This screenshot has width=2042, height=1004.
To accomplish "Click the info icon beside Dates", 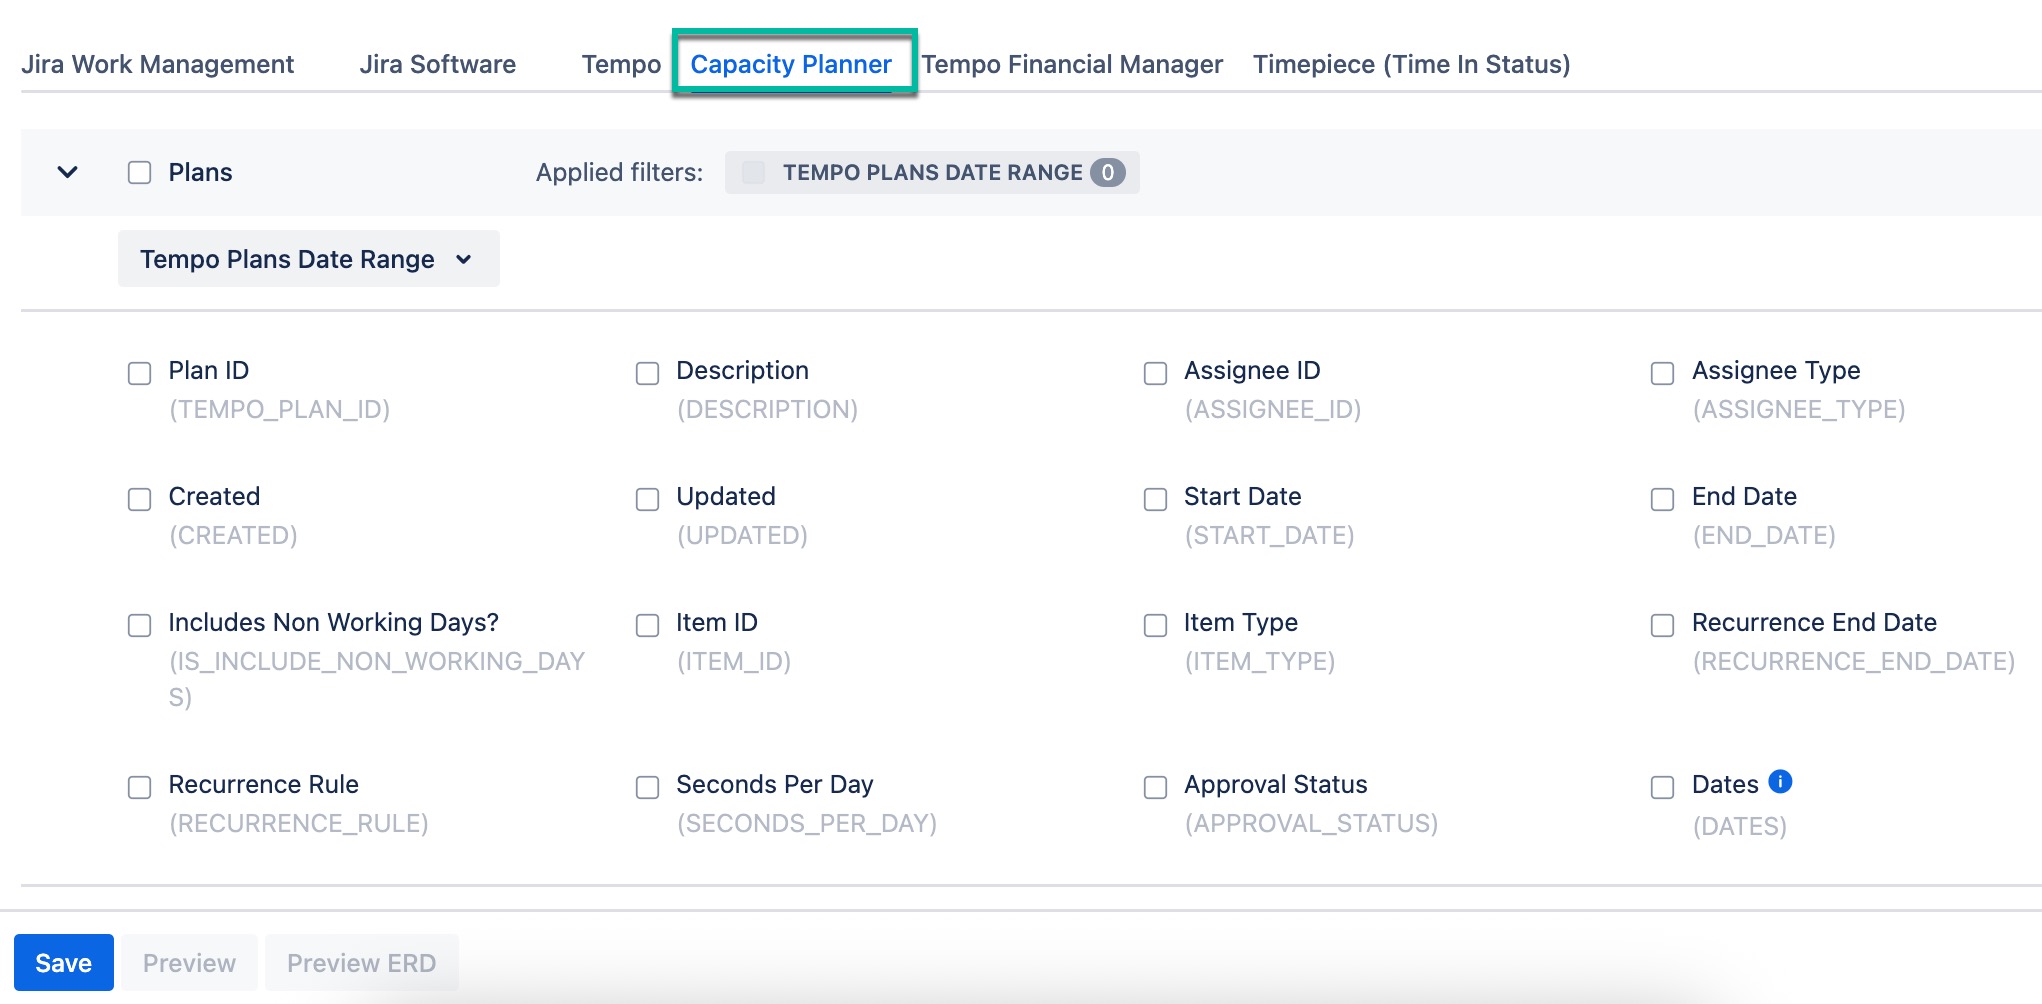I will tap(1780, 782).
